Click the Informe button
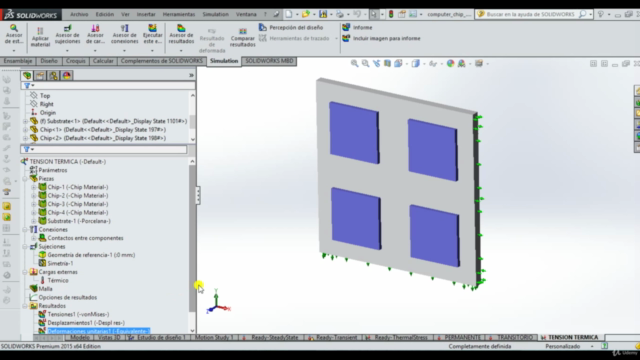Viewport: 640px width, 360px height. pyautogui.click(x=357, y=27)
